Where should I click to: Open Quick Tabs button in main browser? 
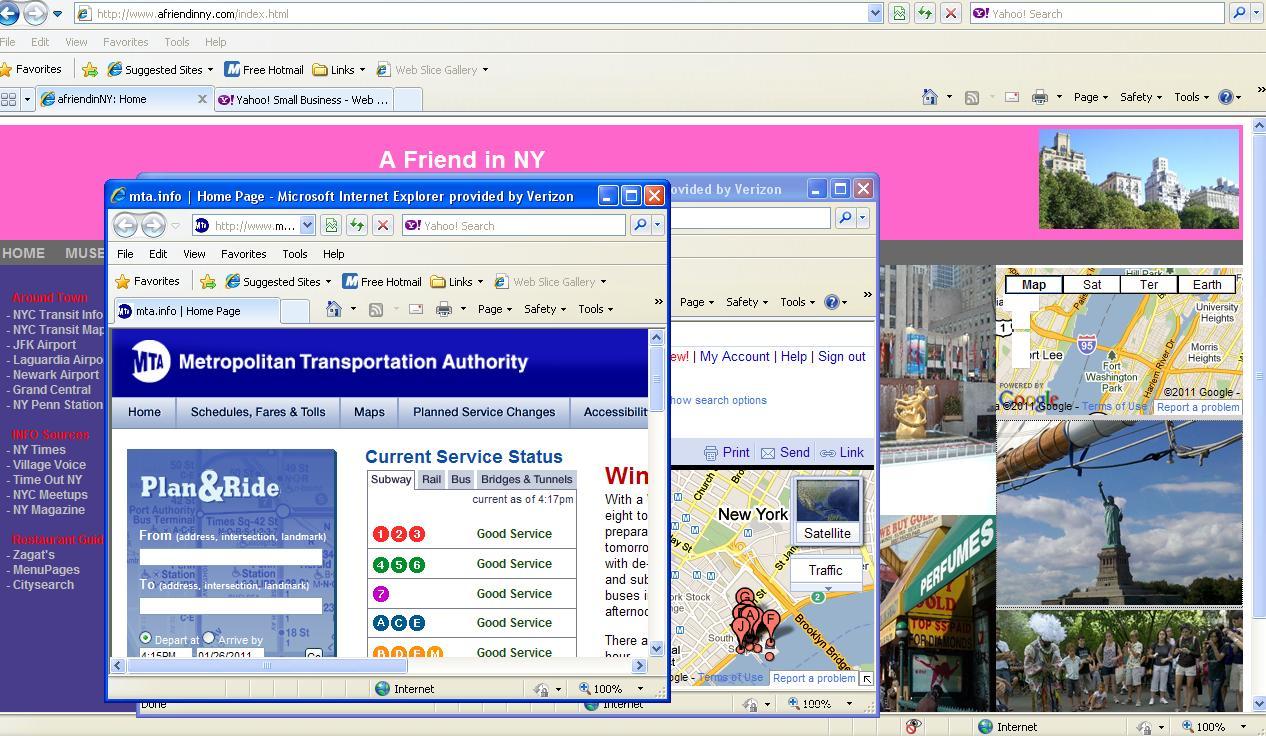pos(8,99)
